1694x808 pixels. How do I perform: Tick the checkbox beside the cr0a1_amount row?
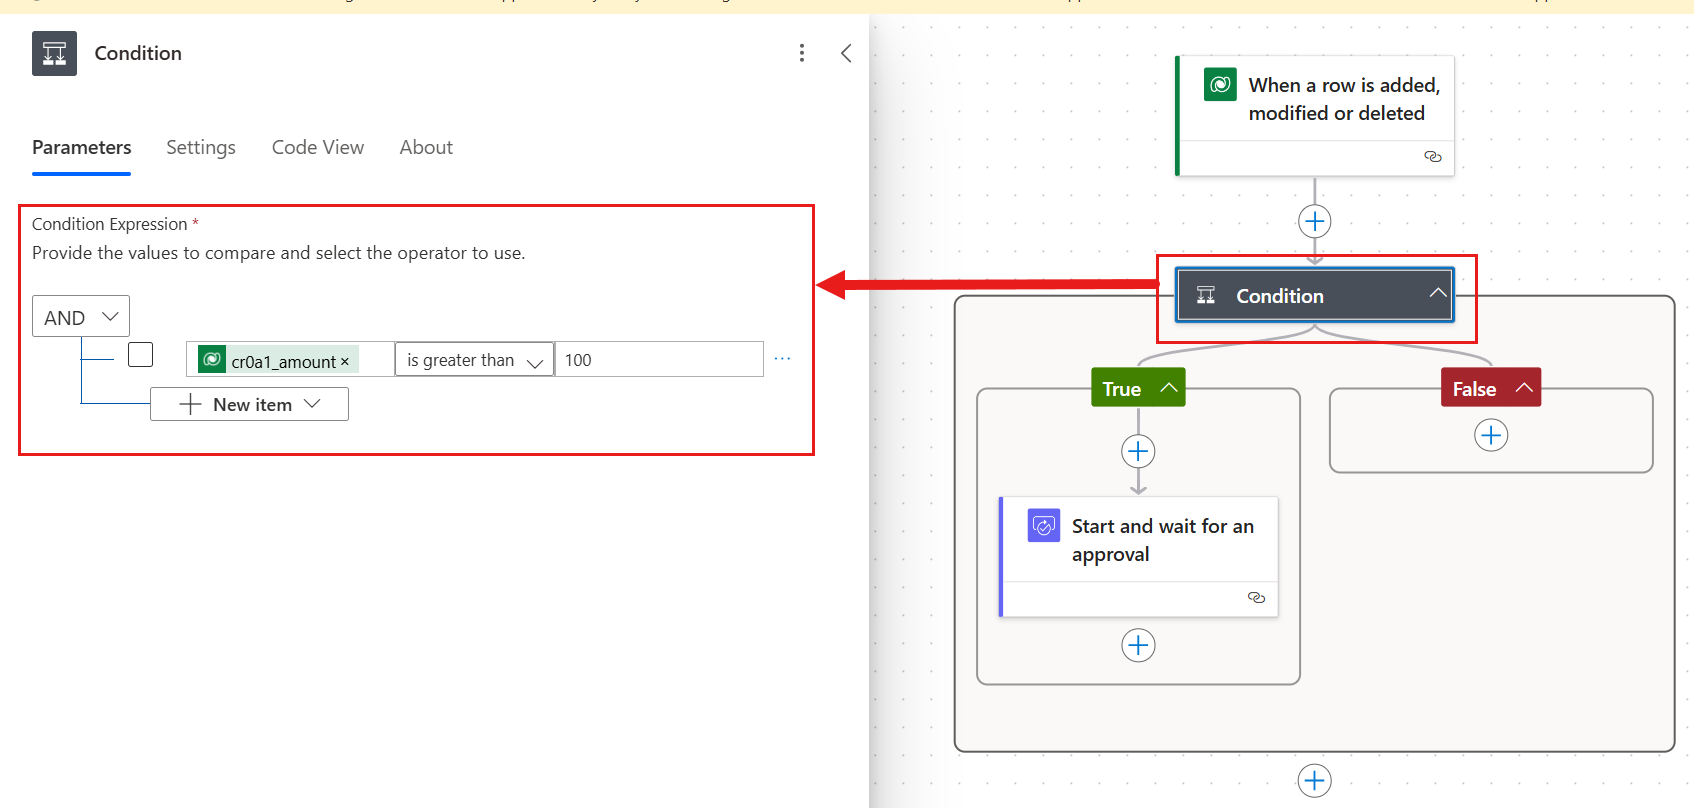tap(141, 355)
